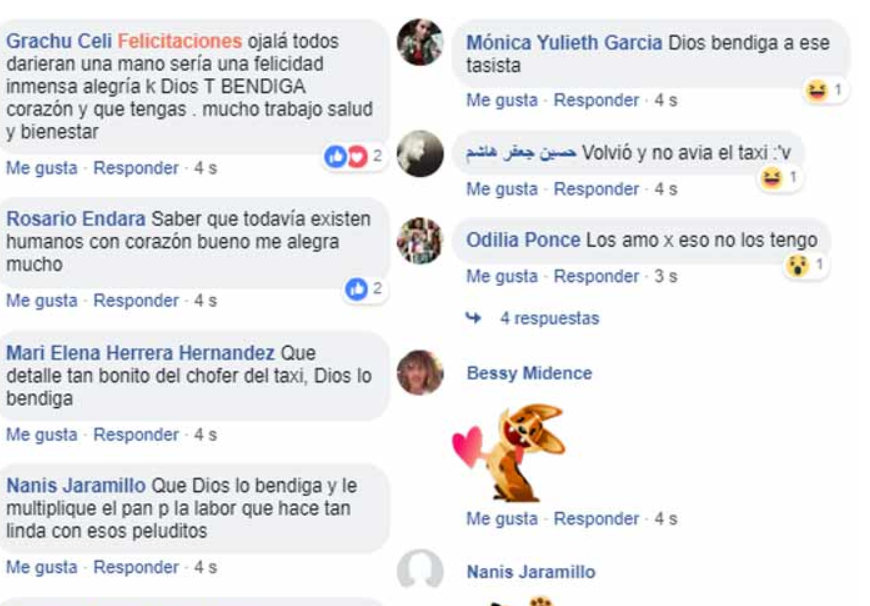Open the wow reaction on Odilia Ponce's comment
This screenshot has width=870, height=606.
[806, 265]
